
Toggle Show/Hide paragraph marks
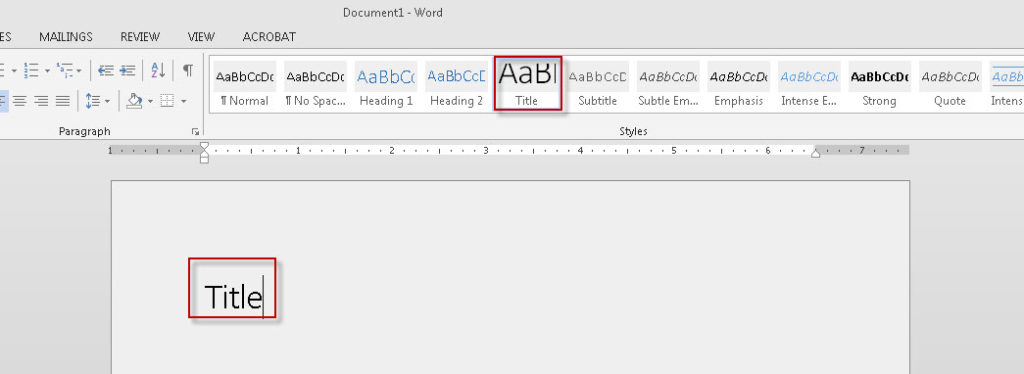(187, 70)
